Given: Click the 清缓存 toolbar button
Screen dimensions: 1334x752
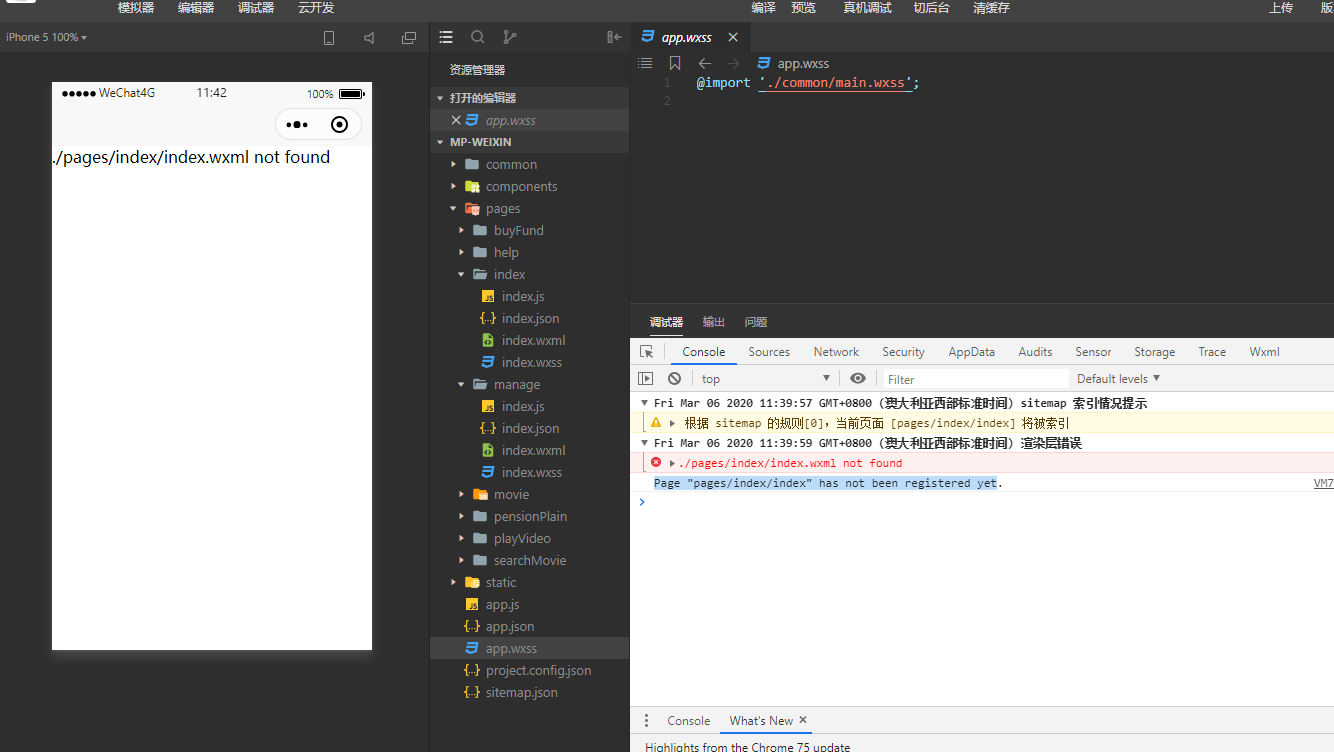Looking at the screenshot, I should [x=991, y=7].
